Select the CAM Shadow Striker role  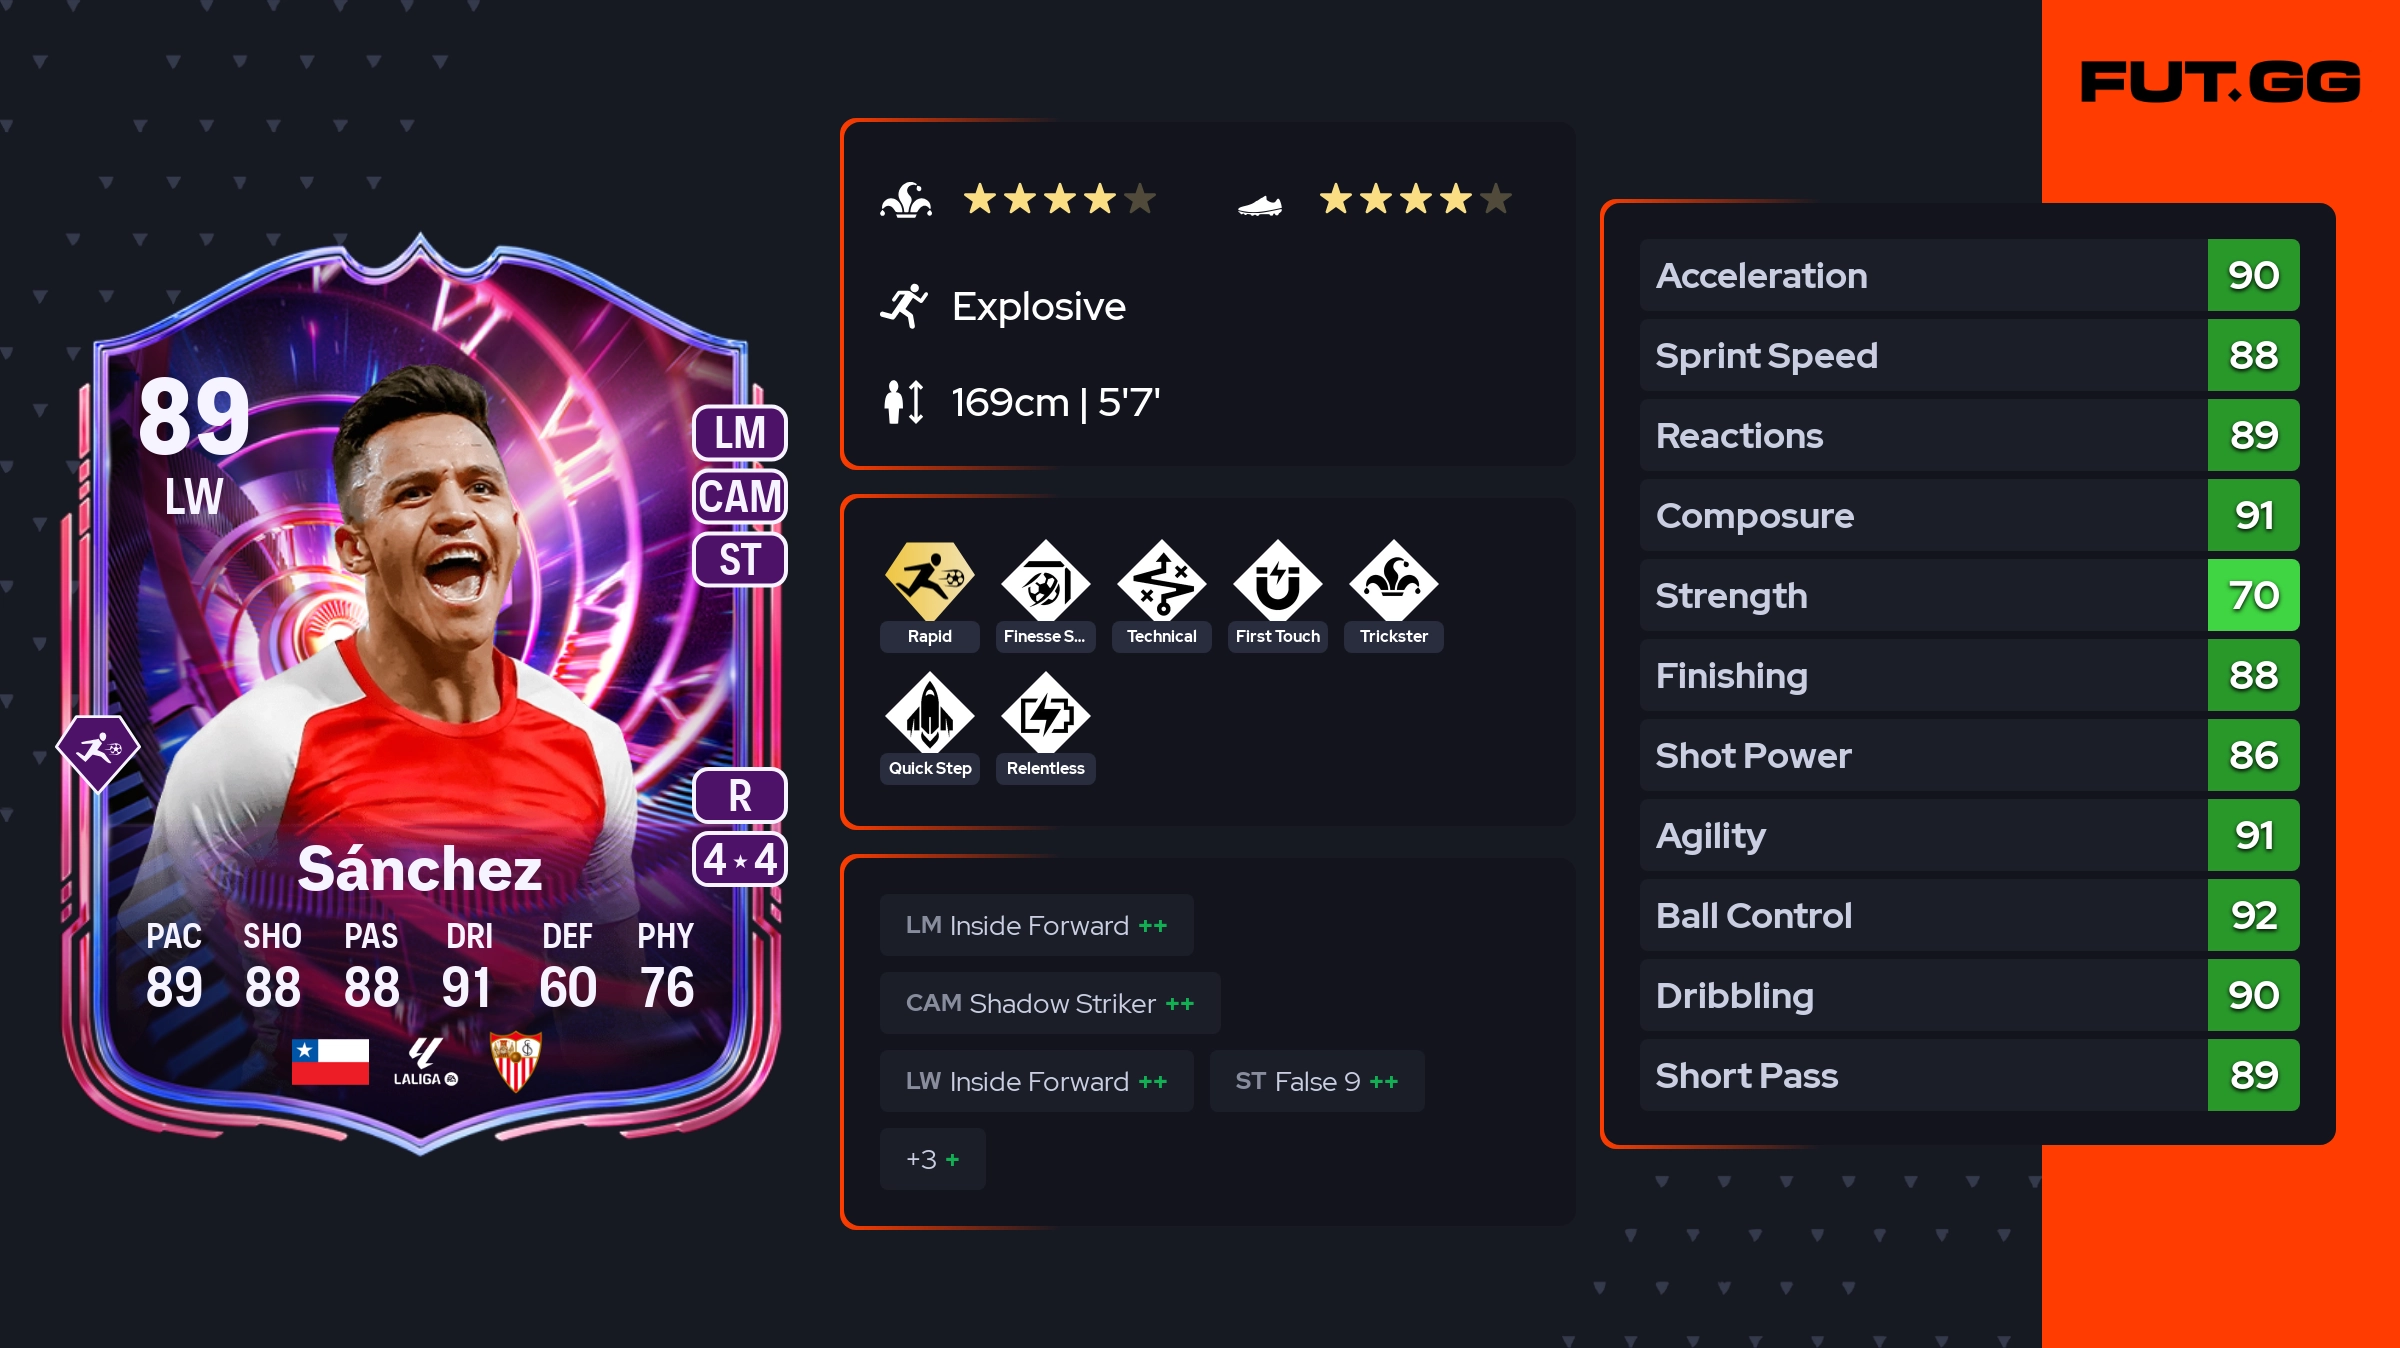tap(1050, 1003)
